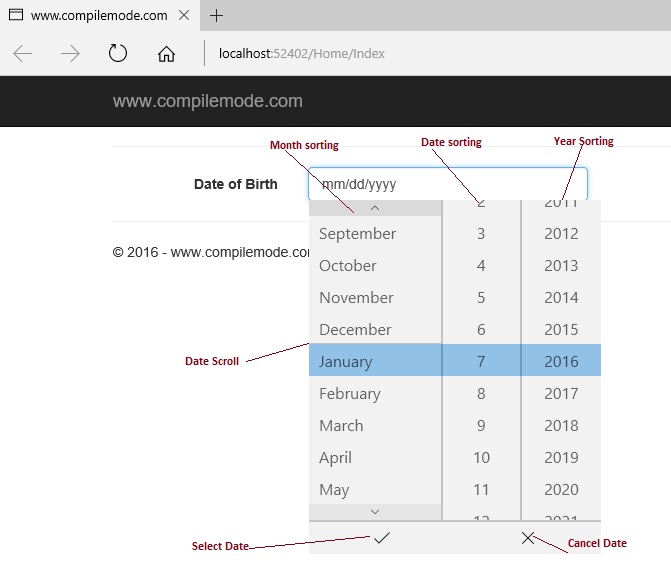Select the www.compilemode.com browser tab
This screenshot has width=671, height=575.
(x=95, y=15)
